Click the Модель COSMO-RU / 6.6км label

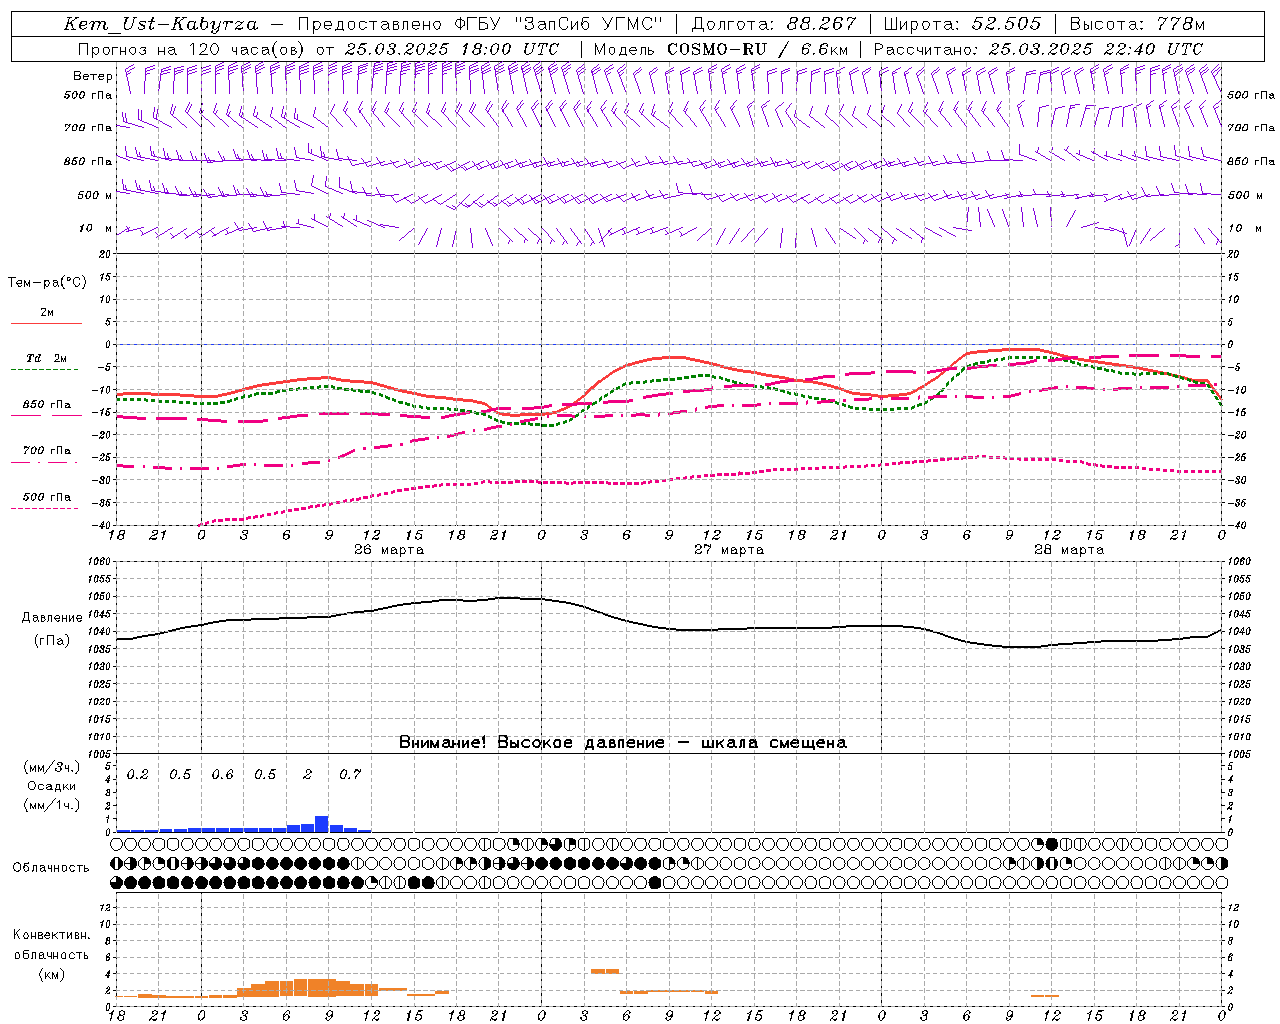[x=721, y=49]
